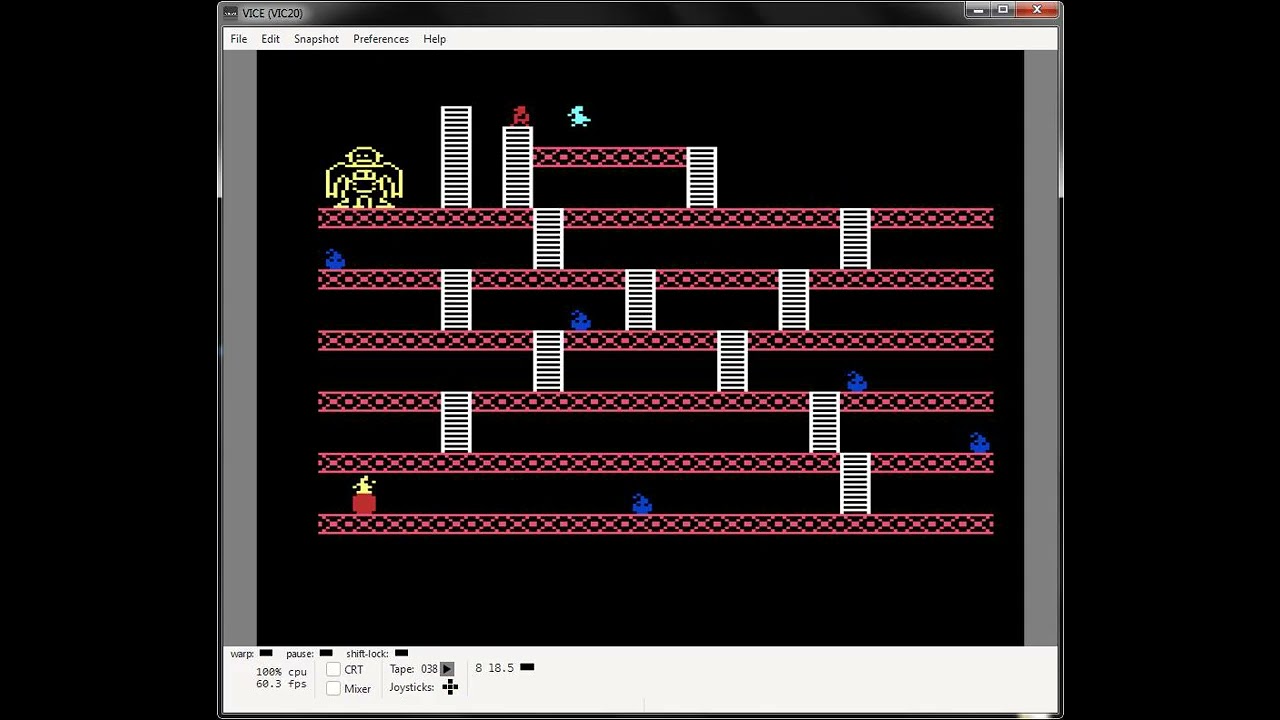The width and height of the screenshot is (1280, 720).
Task: Click the joystick direction indicator icon
Action: click(x=450, y=687)
